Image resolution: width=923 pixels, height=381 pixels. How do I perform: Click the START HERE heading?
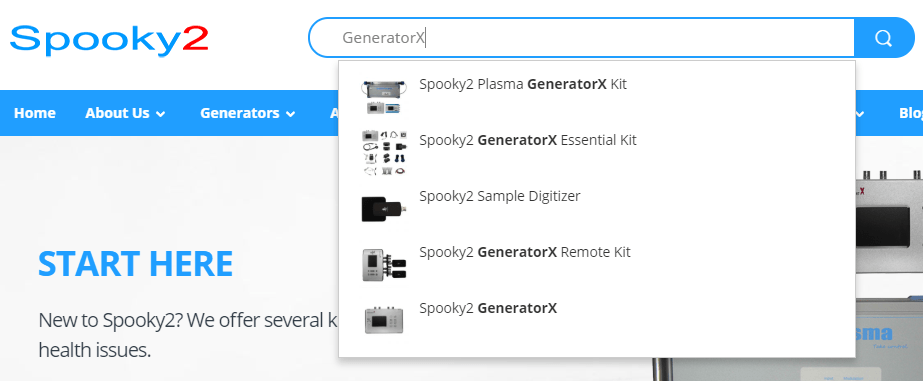(x=135, y=264)
